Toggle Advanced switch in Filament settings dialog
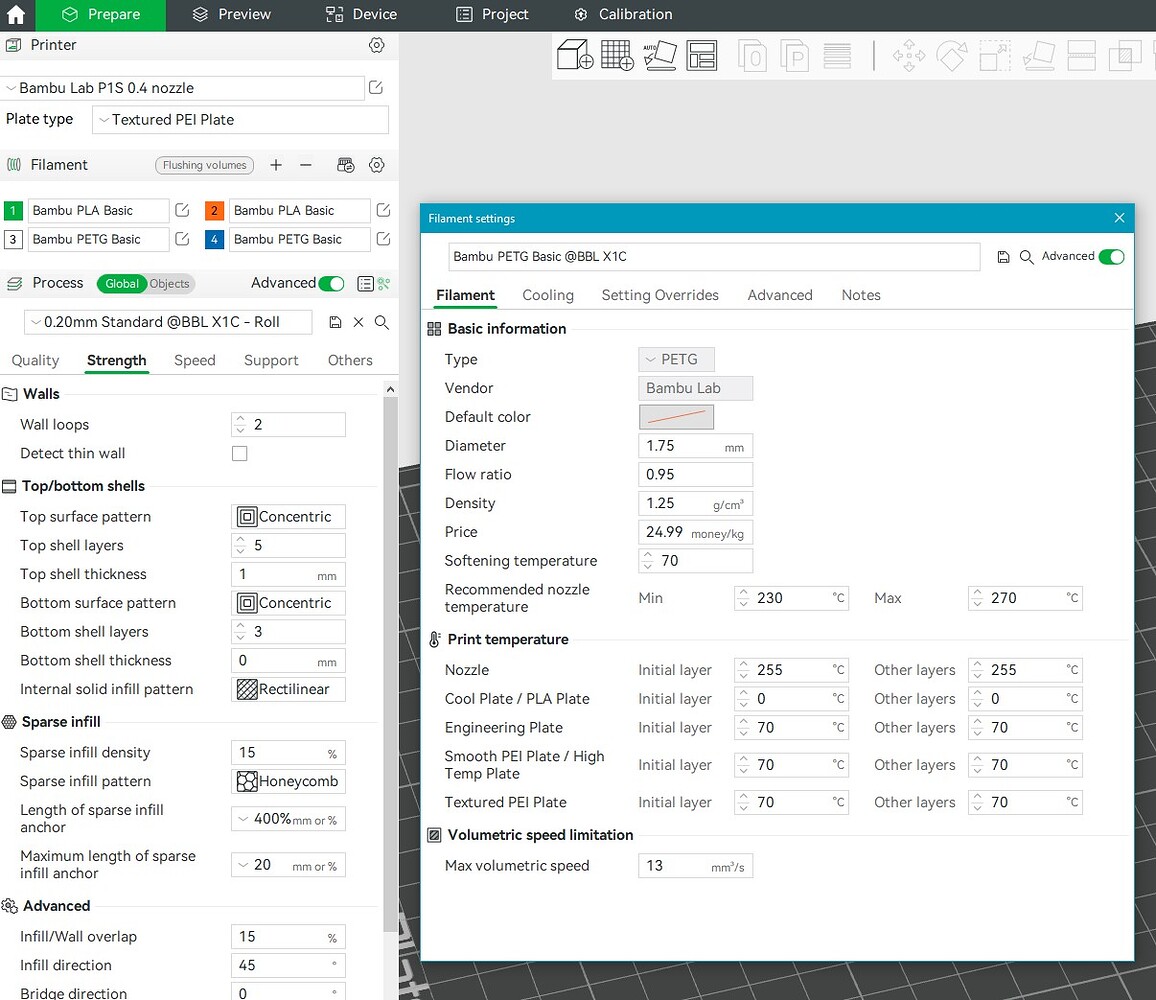1156x1000 pixels. [x=1111, y=257]
